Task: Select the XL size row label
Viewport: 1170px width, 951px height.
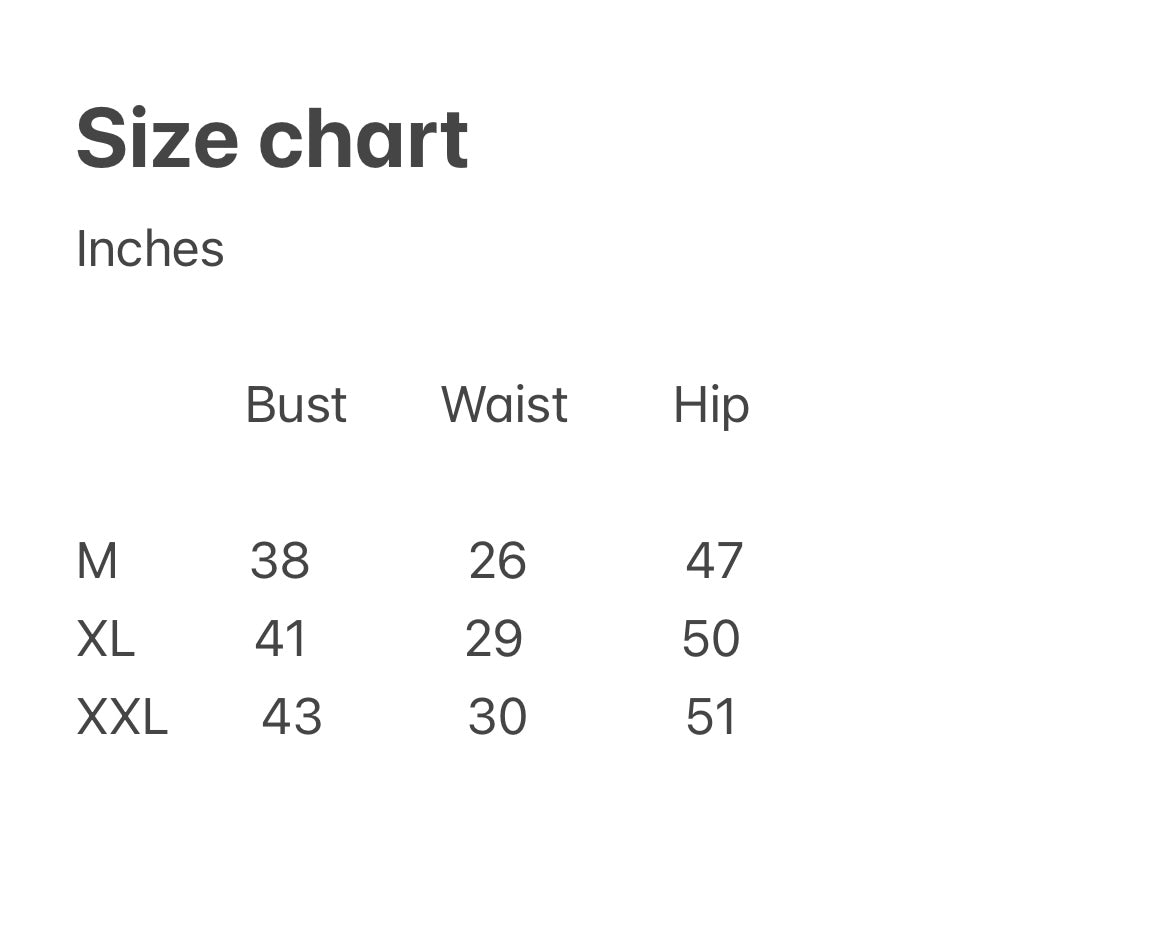Action: (105, 639)
